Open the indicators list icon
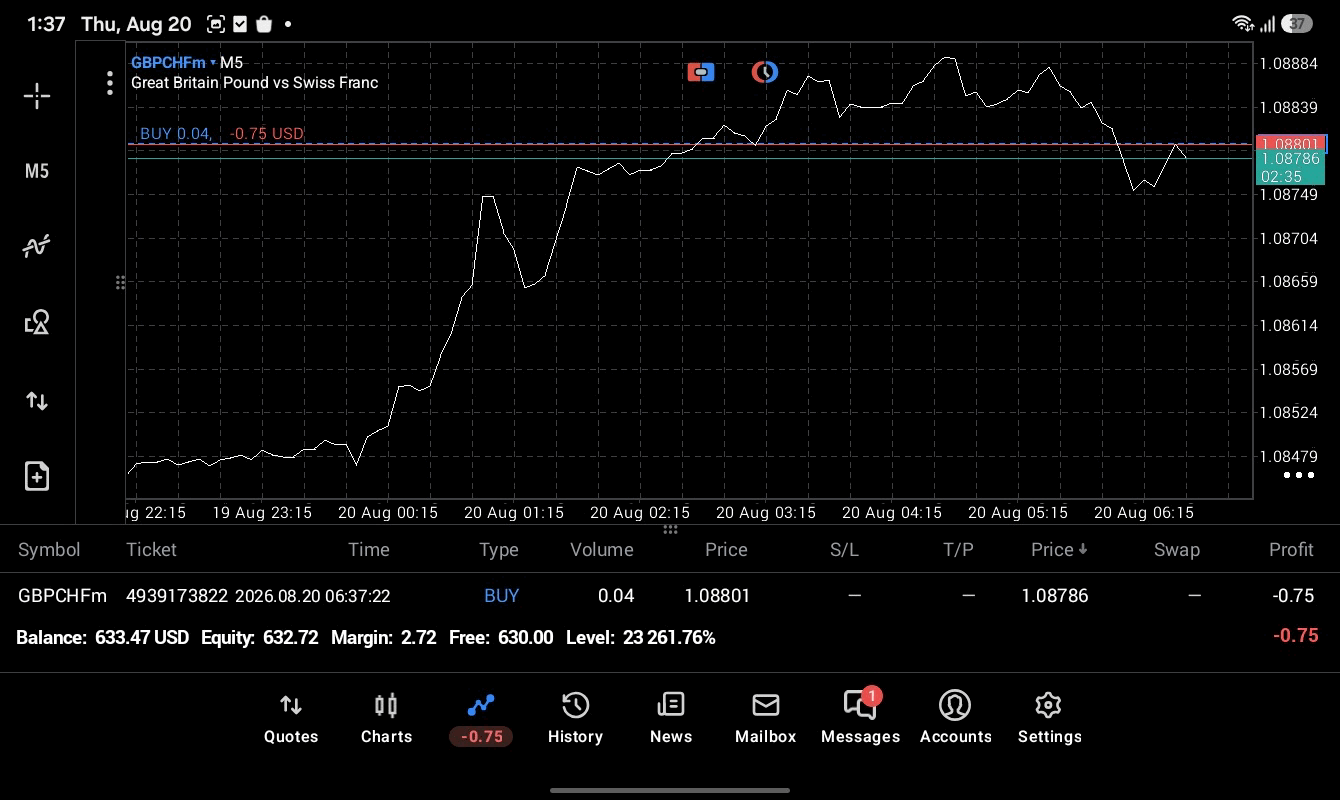This screenshot has height=800, width=1340. pyautogui.click(x=37, y=246)
